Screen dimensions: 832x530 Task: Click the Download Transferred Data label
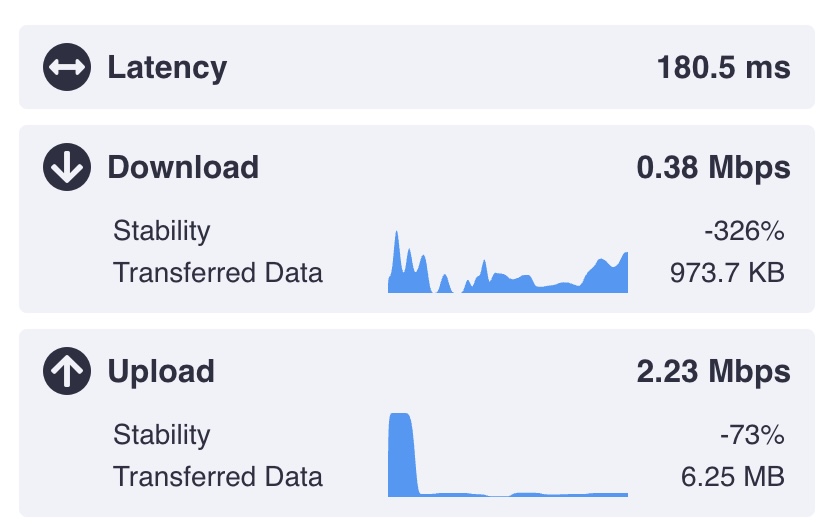(x=218, y=272)
